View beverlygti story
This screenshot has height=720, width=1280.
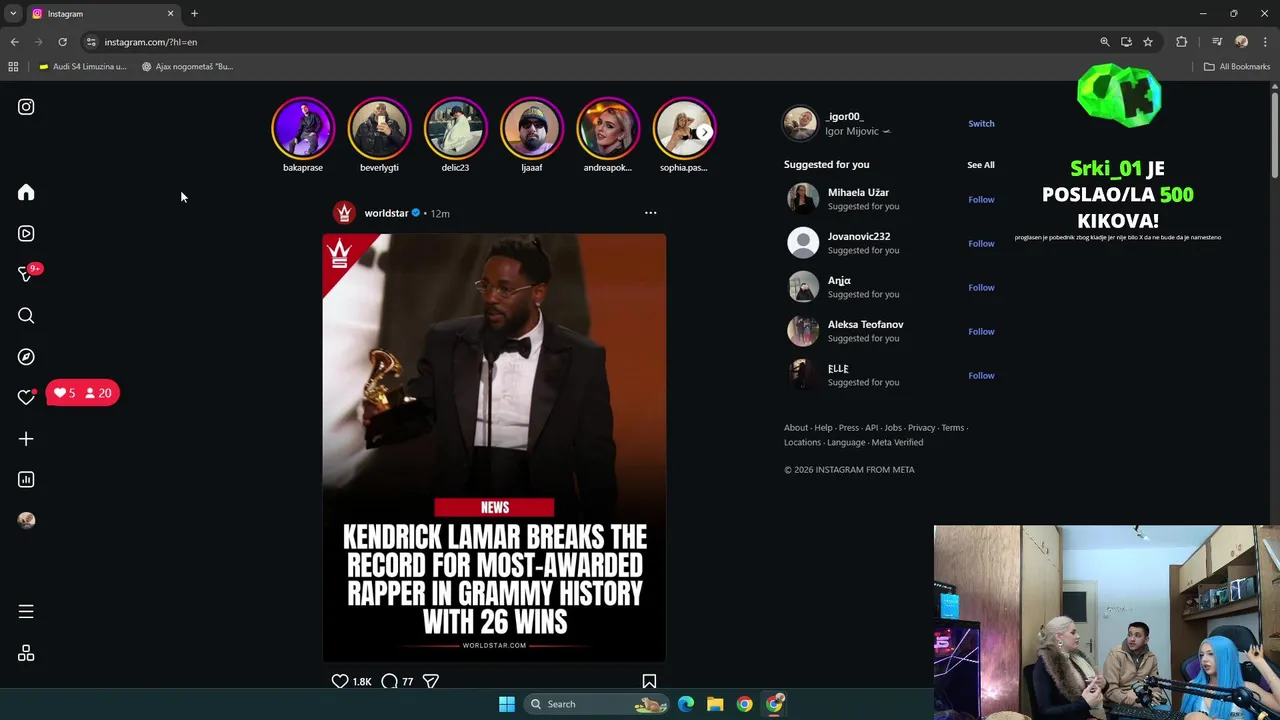click(x=379, y=129)
